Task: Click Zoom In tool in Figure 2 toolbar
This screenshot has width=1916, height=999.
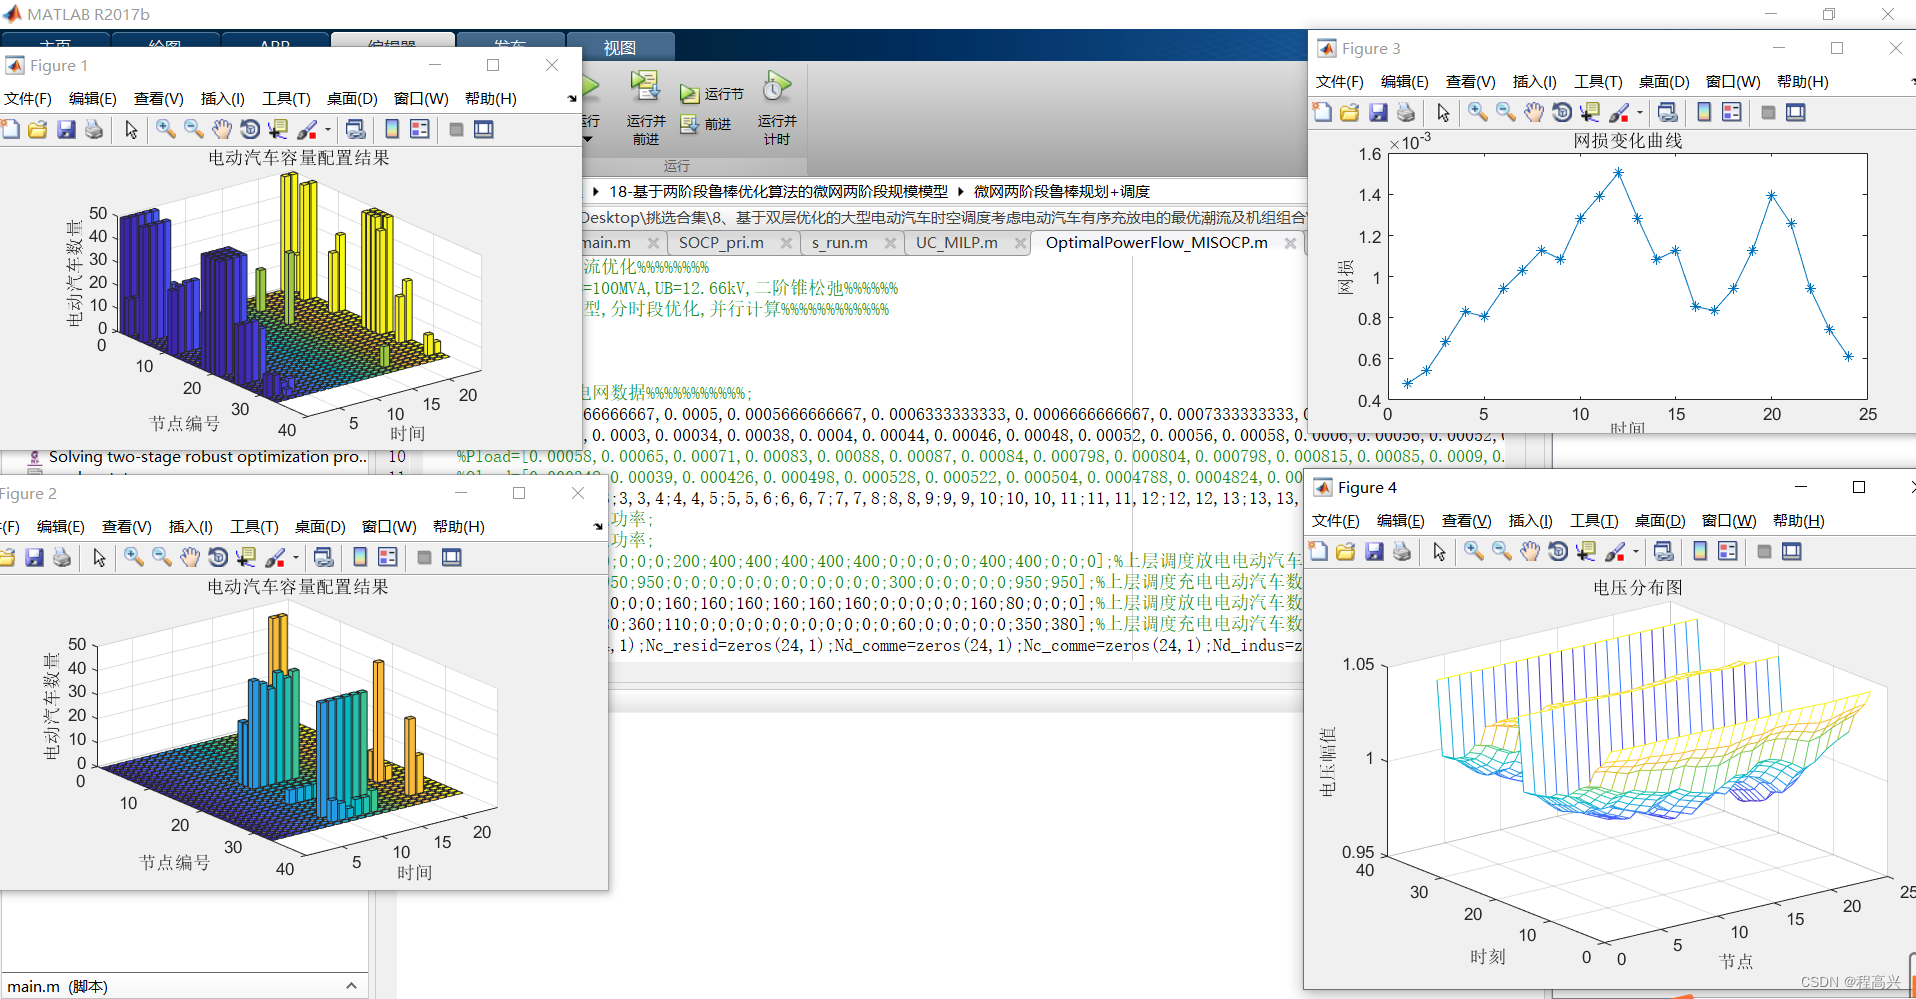Action: (x=134, y=557)
